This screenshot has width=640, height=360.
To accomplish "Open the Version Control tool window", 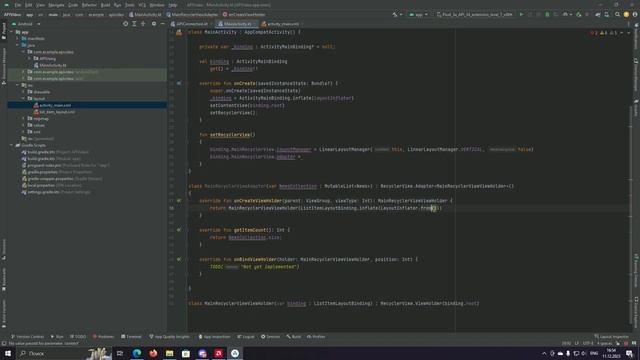I will pyautogui.click(x=27, y=337).
